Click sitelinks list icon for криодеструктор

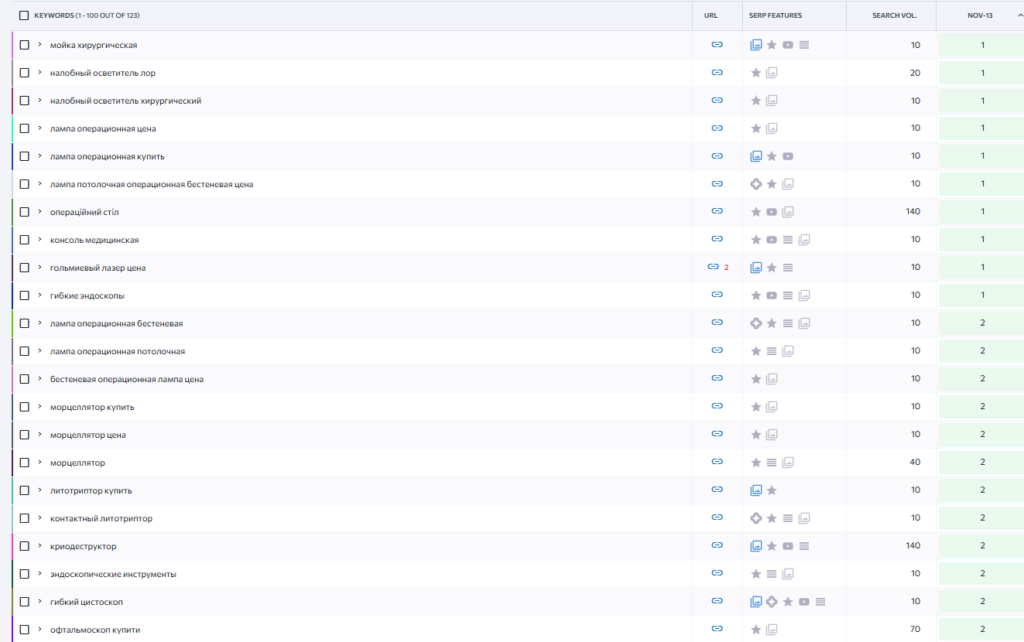[804, 546]
